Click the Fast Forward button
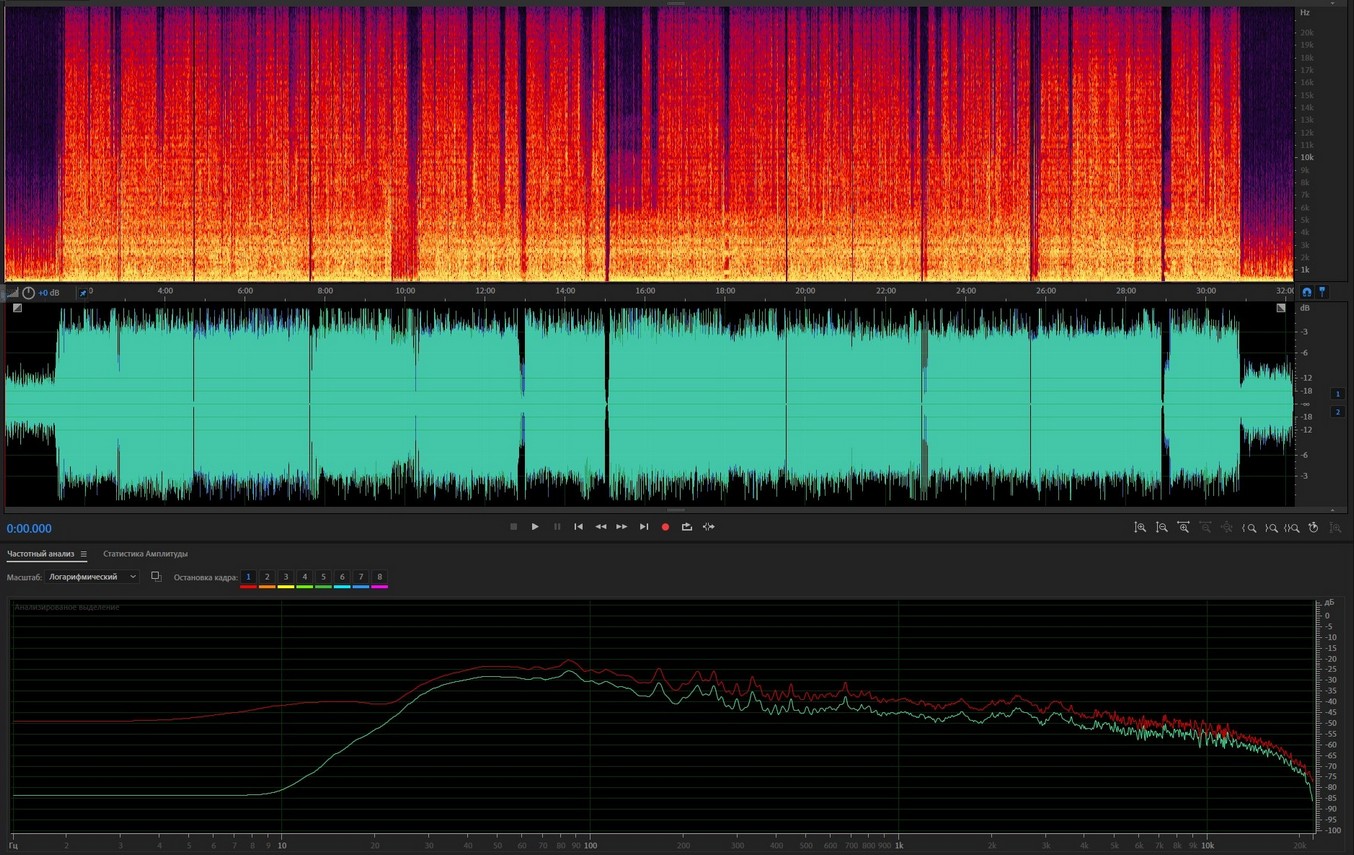 coord(622,527)
